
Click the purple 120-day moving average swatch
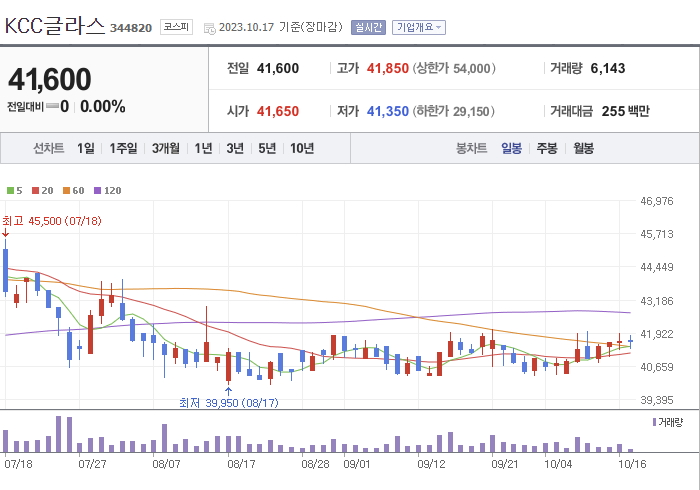click(97, 191)
